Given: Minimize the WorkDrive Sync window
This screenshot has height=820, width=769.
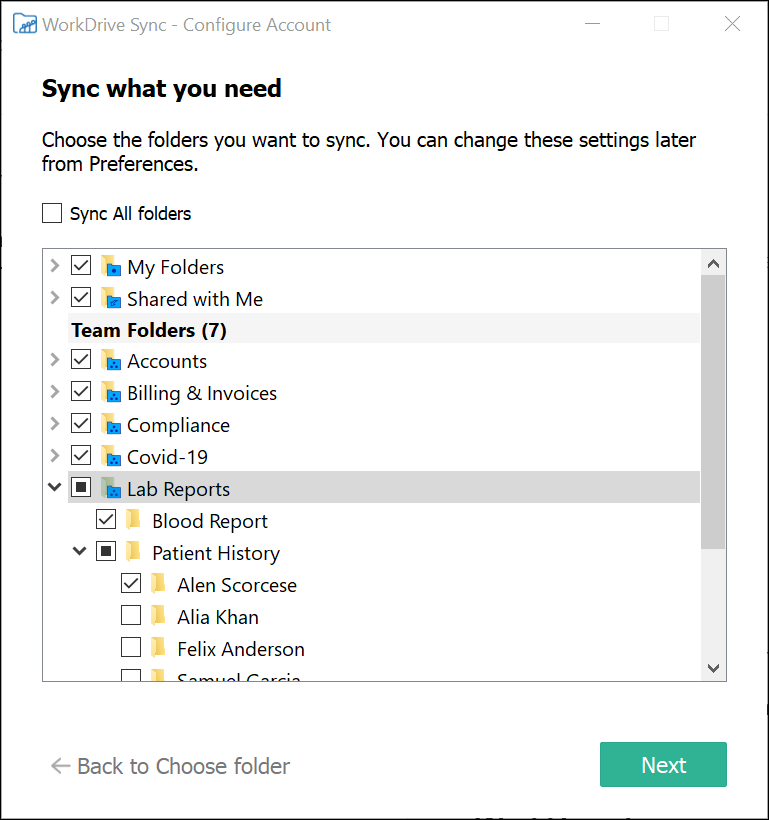Looking at the screenshot, I should coord(592,24).
